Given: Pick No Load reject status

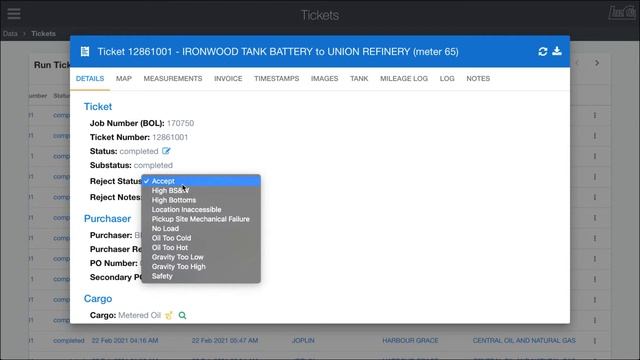Looking at the screenshot, I should tap(201, 229).
